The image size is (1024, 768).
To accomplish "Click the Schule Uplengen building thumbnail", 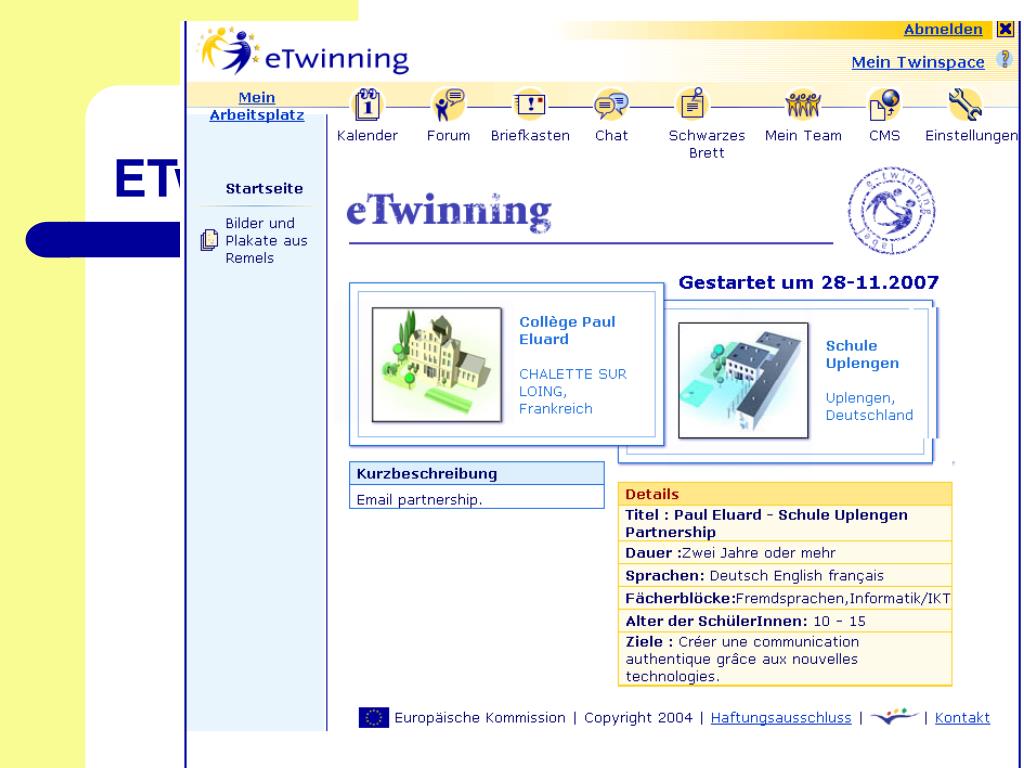I will click(743, 380).
